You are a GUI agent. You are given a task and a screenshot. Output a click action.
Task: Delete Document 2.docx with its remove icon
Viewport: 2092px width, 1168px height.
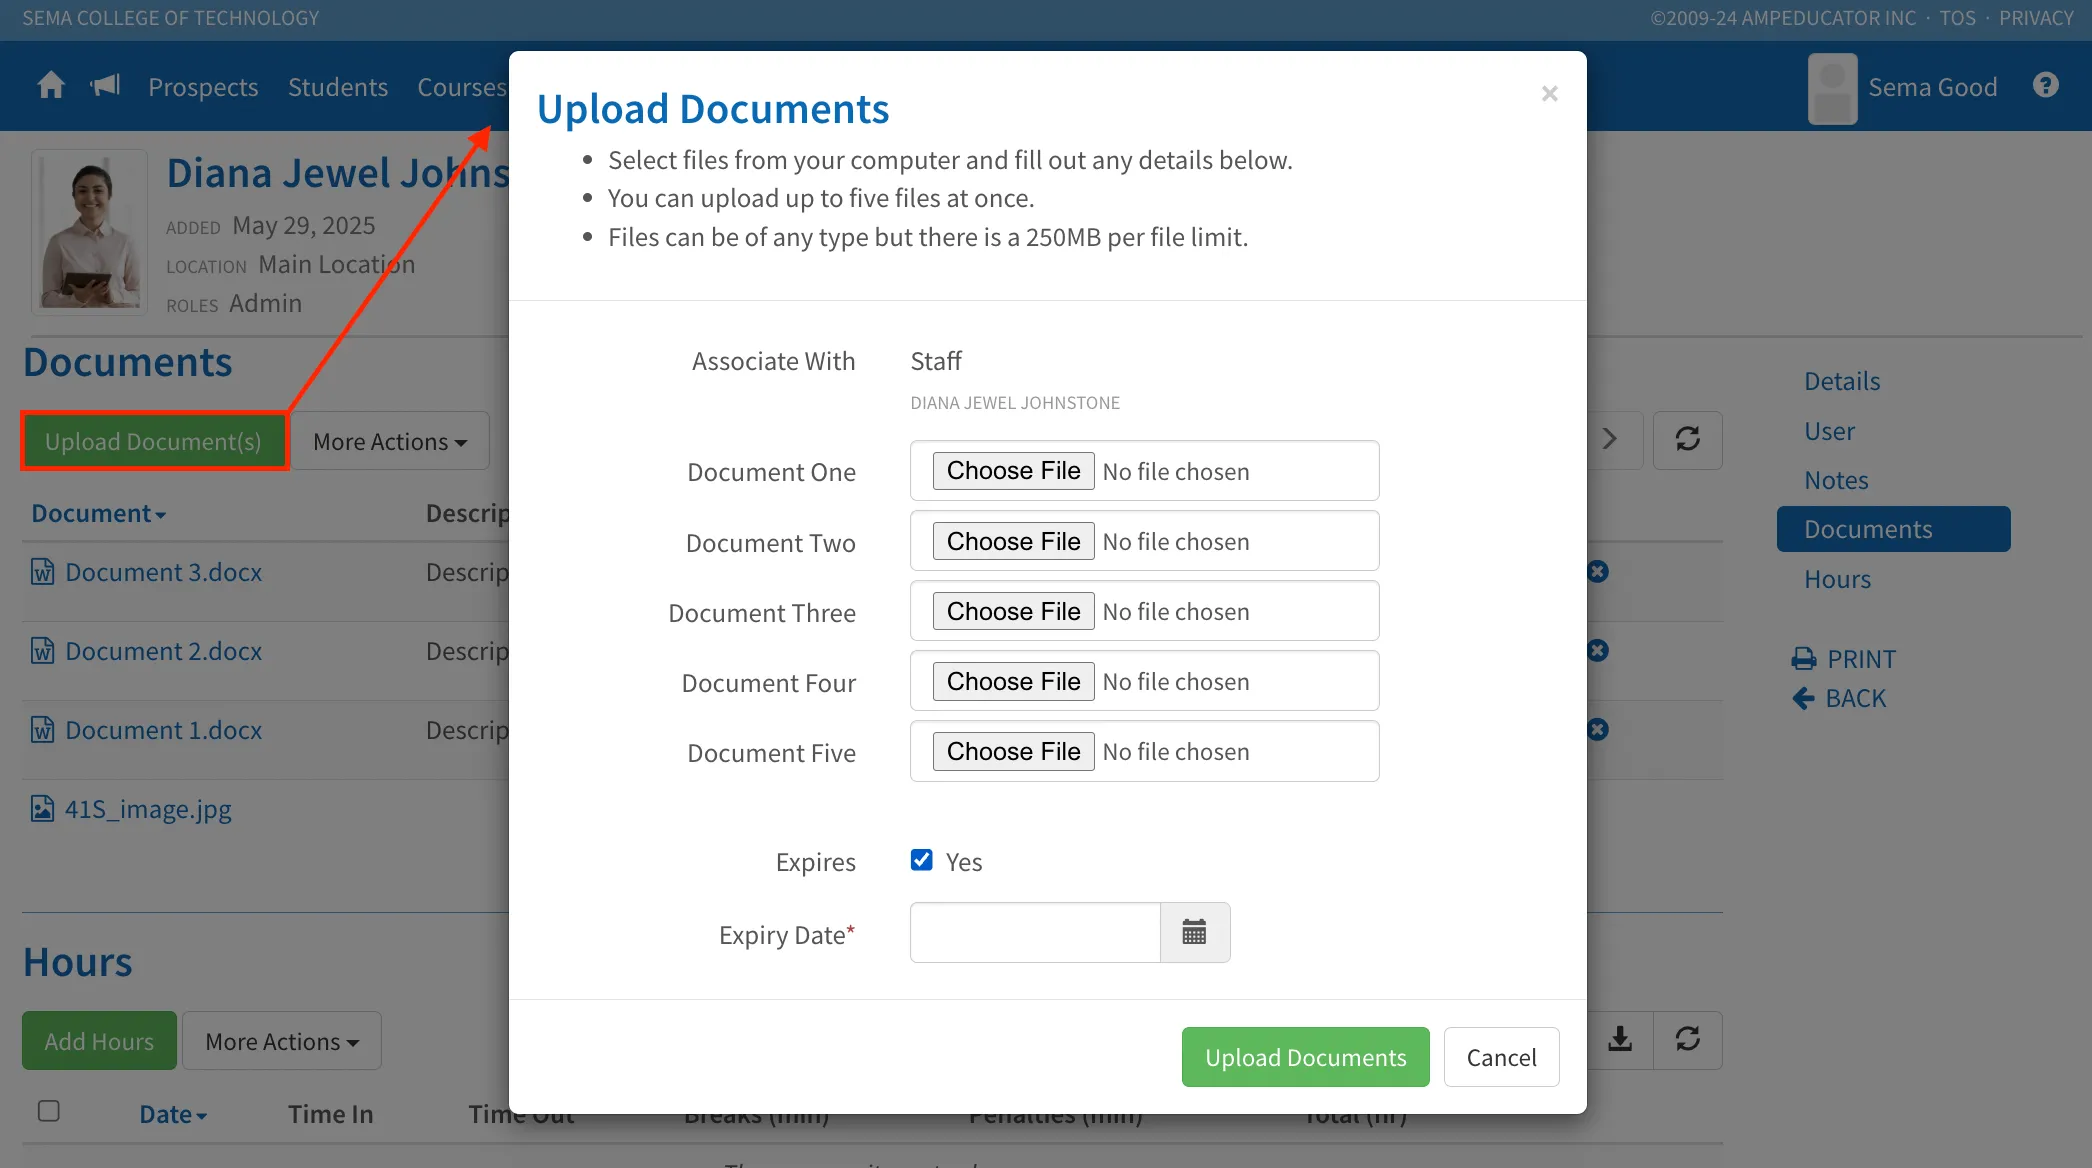coord(1598,650)
